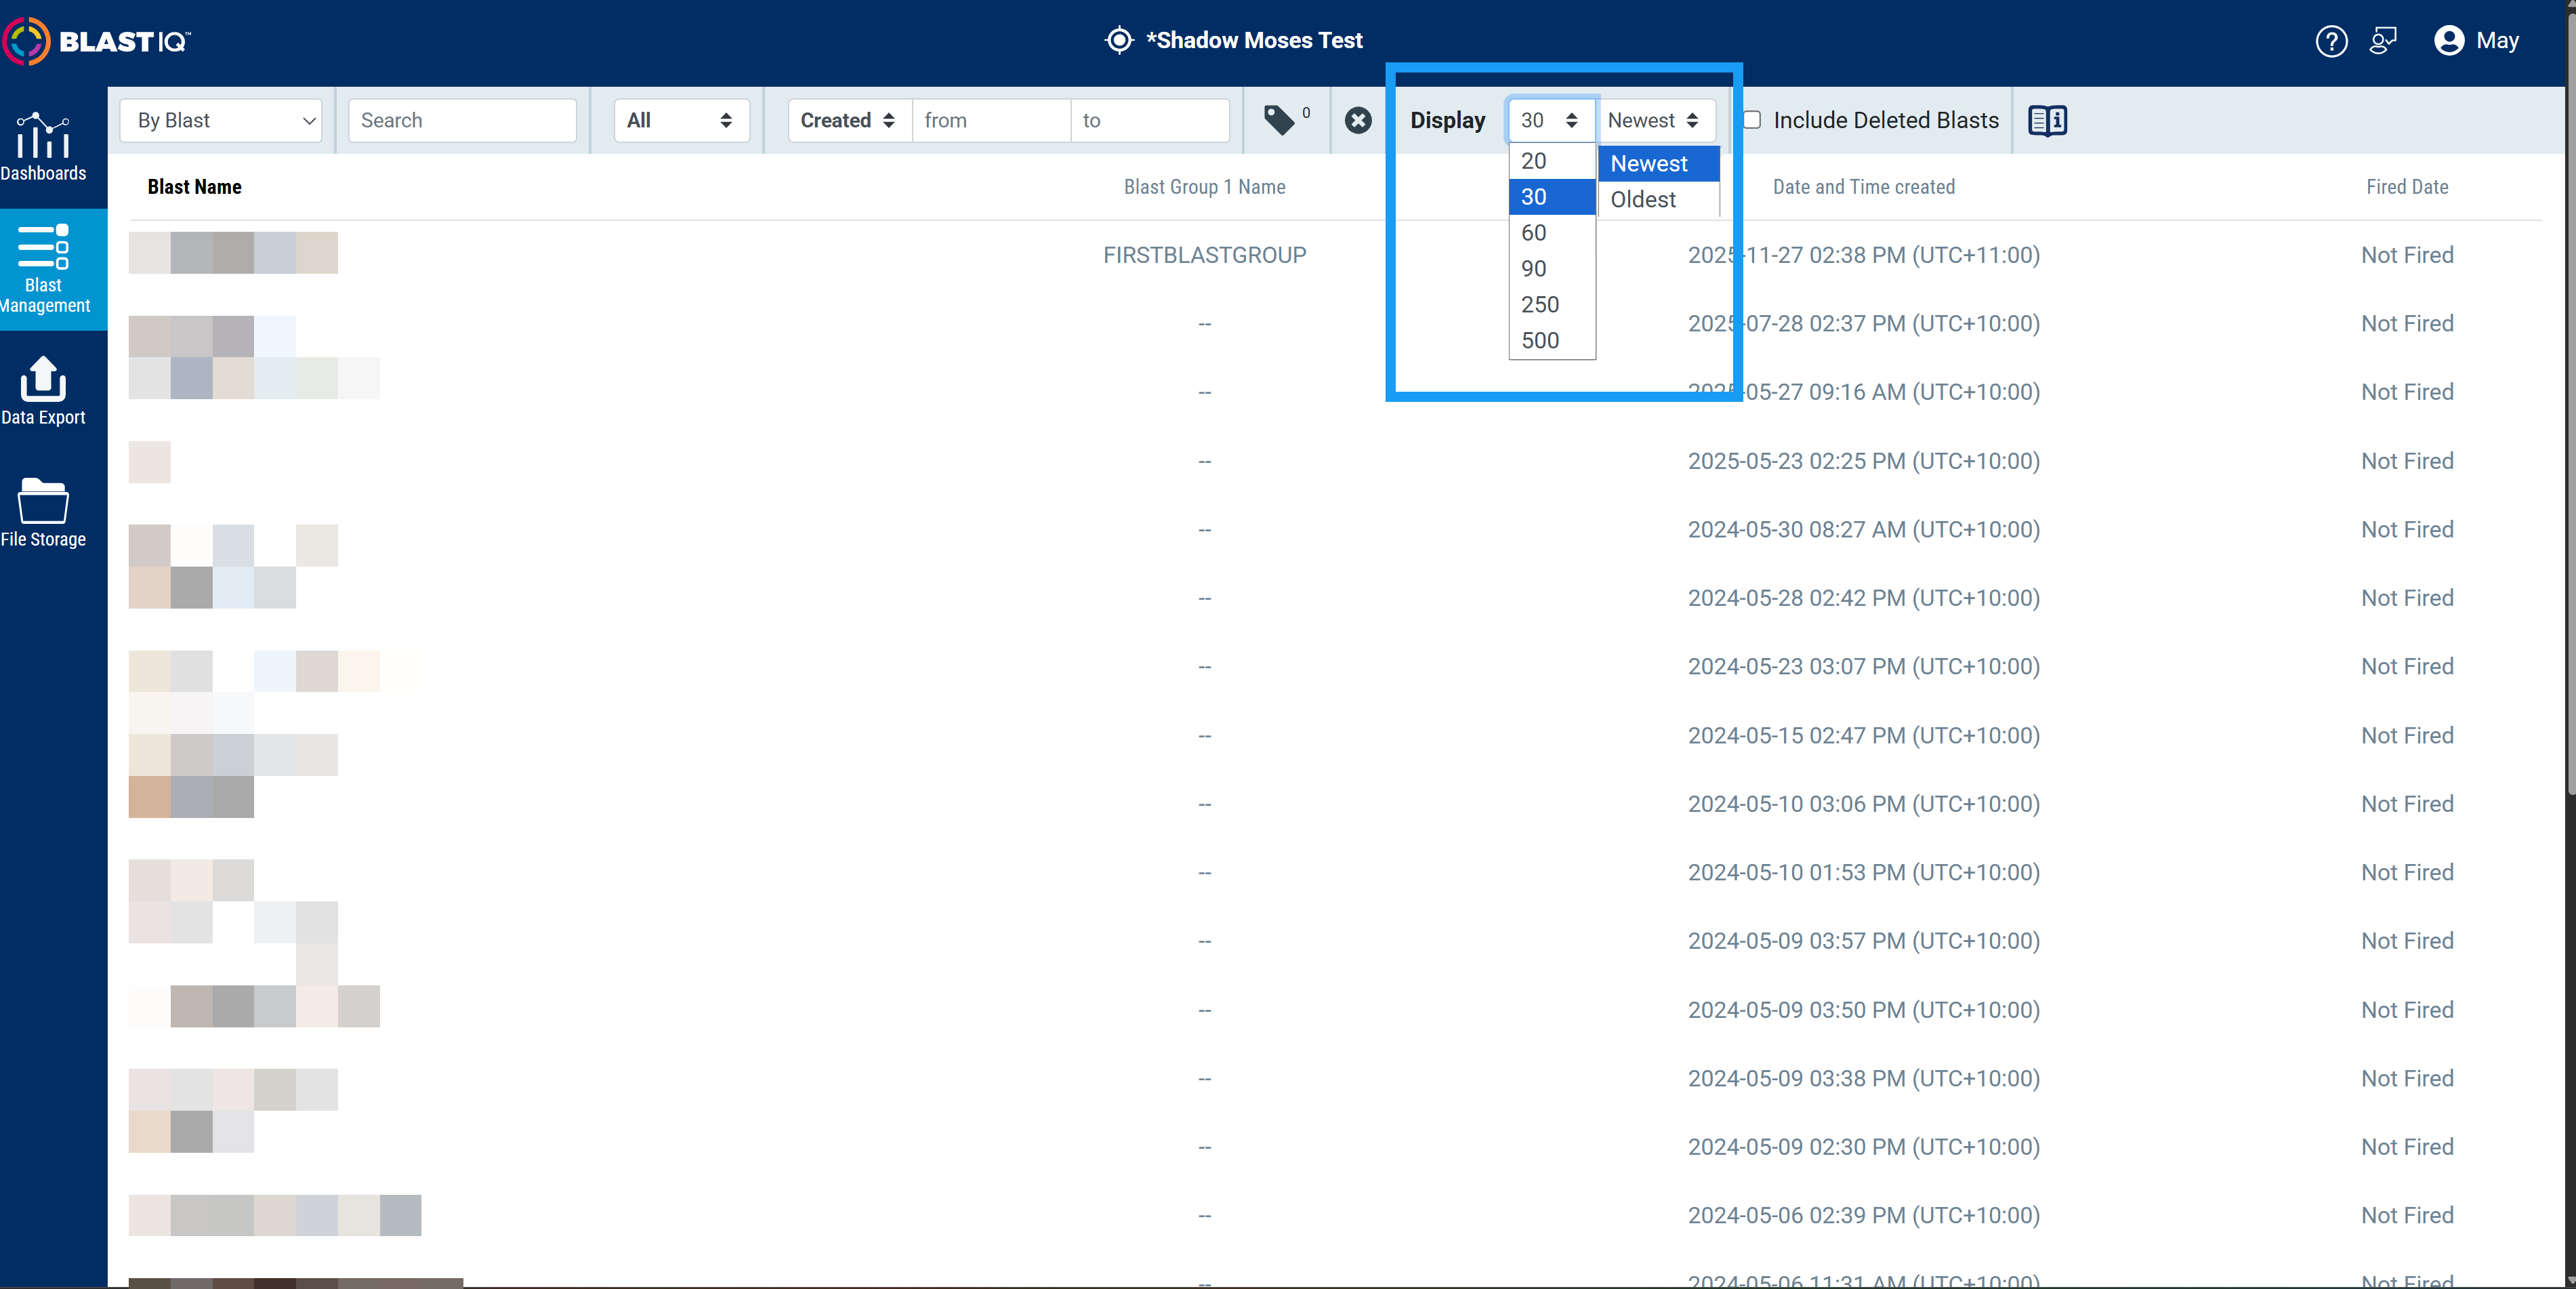Click the 2024-05-30 08:27 AM date cell

tap(1863, 529)
